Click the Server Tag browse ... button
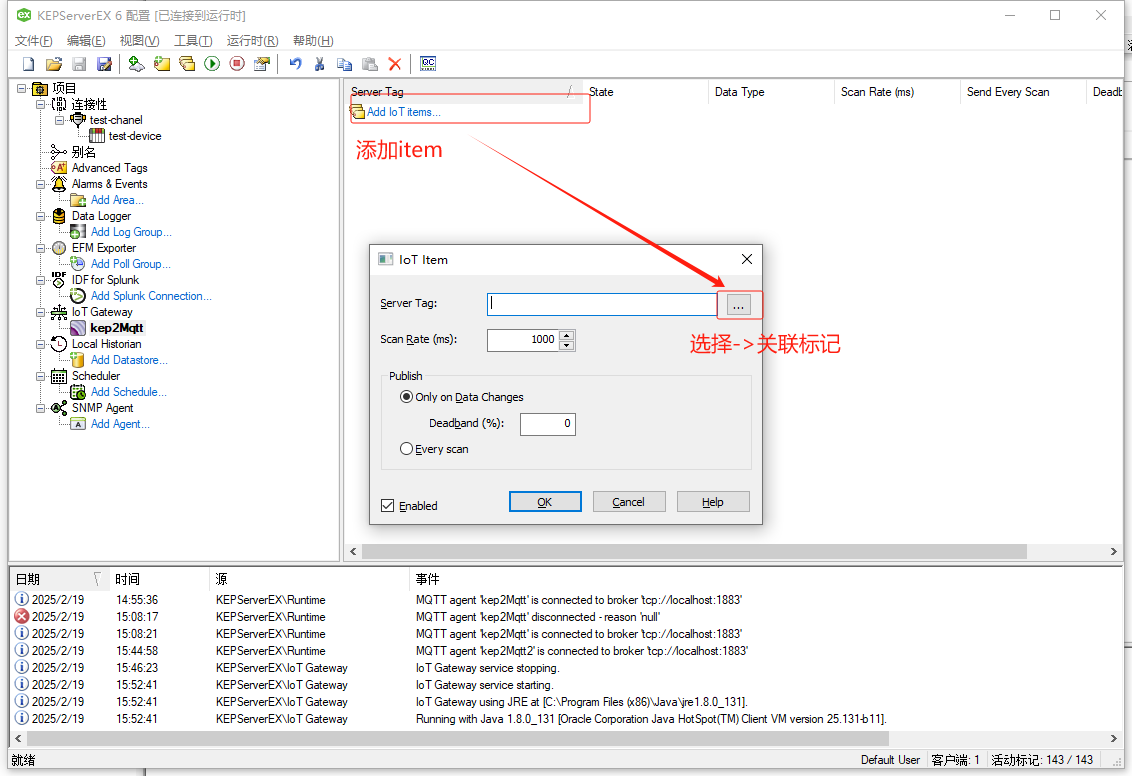1132x776 pixels. (738, 305)
